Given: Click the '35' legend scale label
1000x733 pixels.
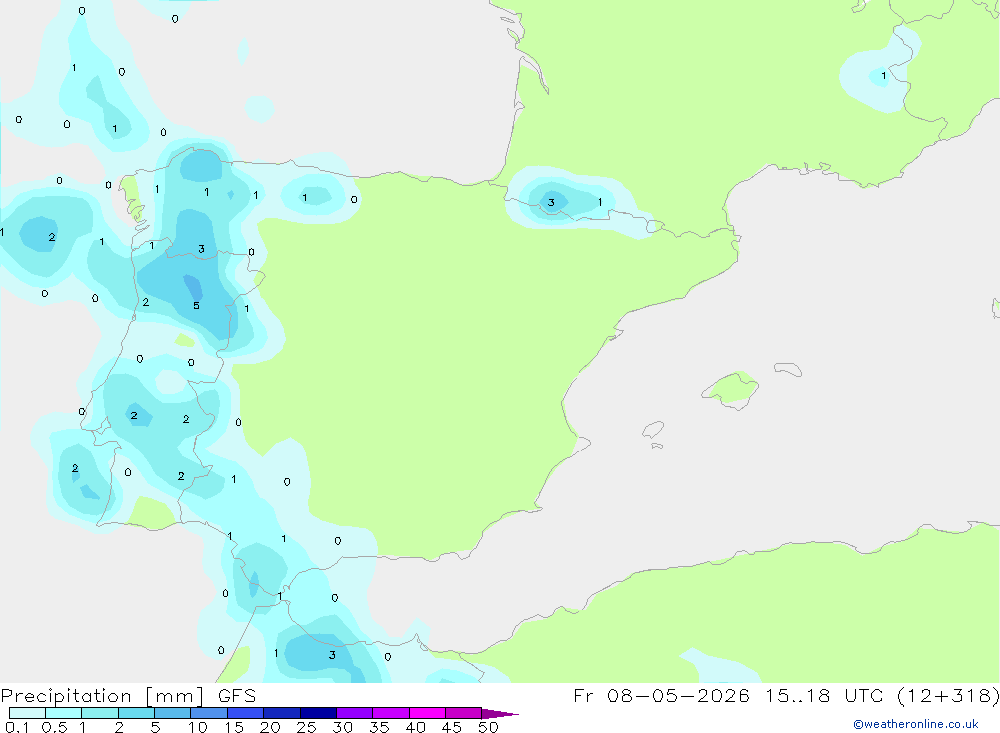Looking at the screenshot, I should [x=379, y=727].
